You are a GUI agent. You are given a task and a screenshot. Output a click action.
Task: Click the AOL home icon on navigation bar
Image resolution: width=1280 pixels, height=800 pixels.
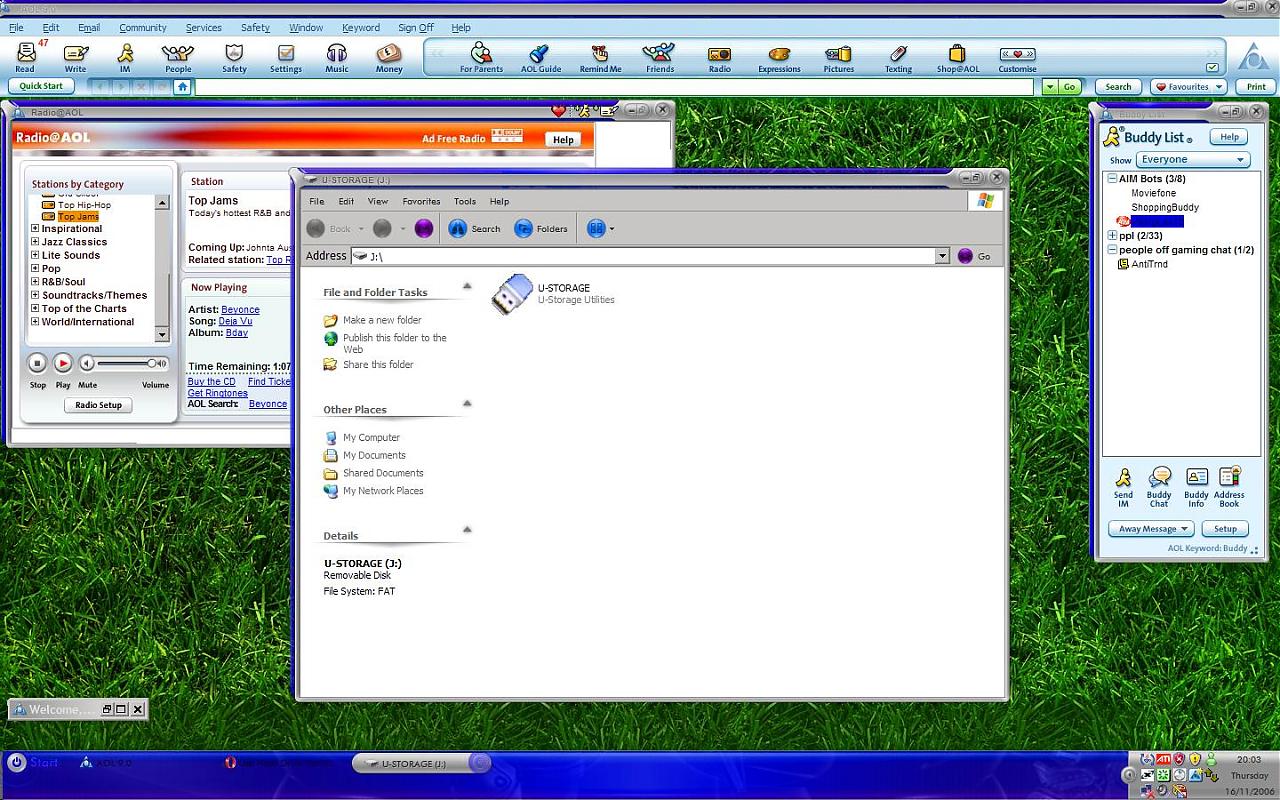pyautogui.click(x=182, y=87)
